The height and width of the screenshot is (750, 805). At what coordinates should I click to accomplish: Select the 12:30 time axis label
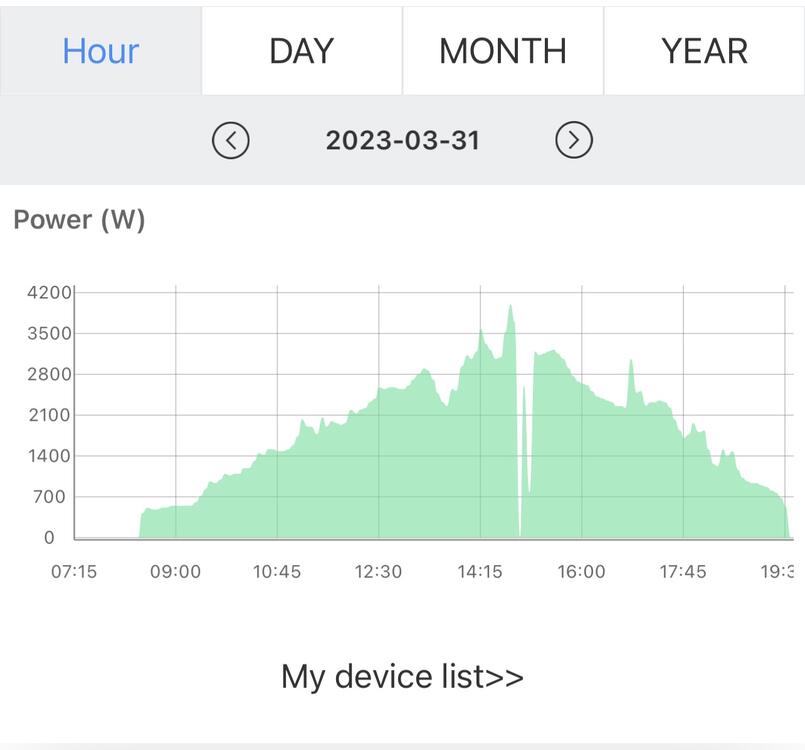378,572
